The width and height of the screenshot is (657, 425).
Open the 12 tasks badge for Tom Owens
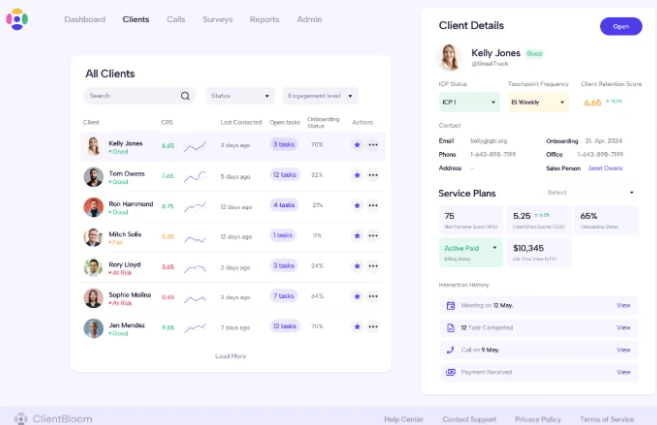pos(285,175)
